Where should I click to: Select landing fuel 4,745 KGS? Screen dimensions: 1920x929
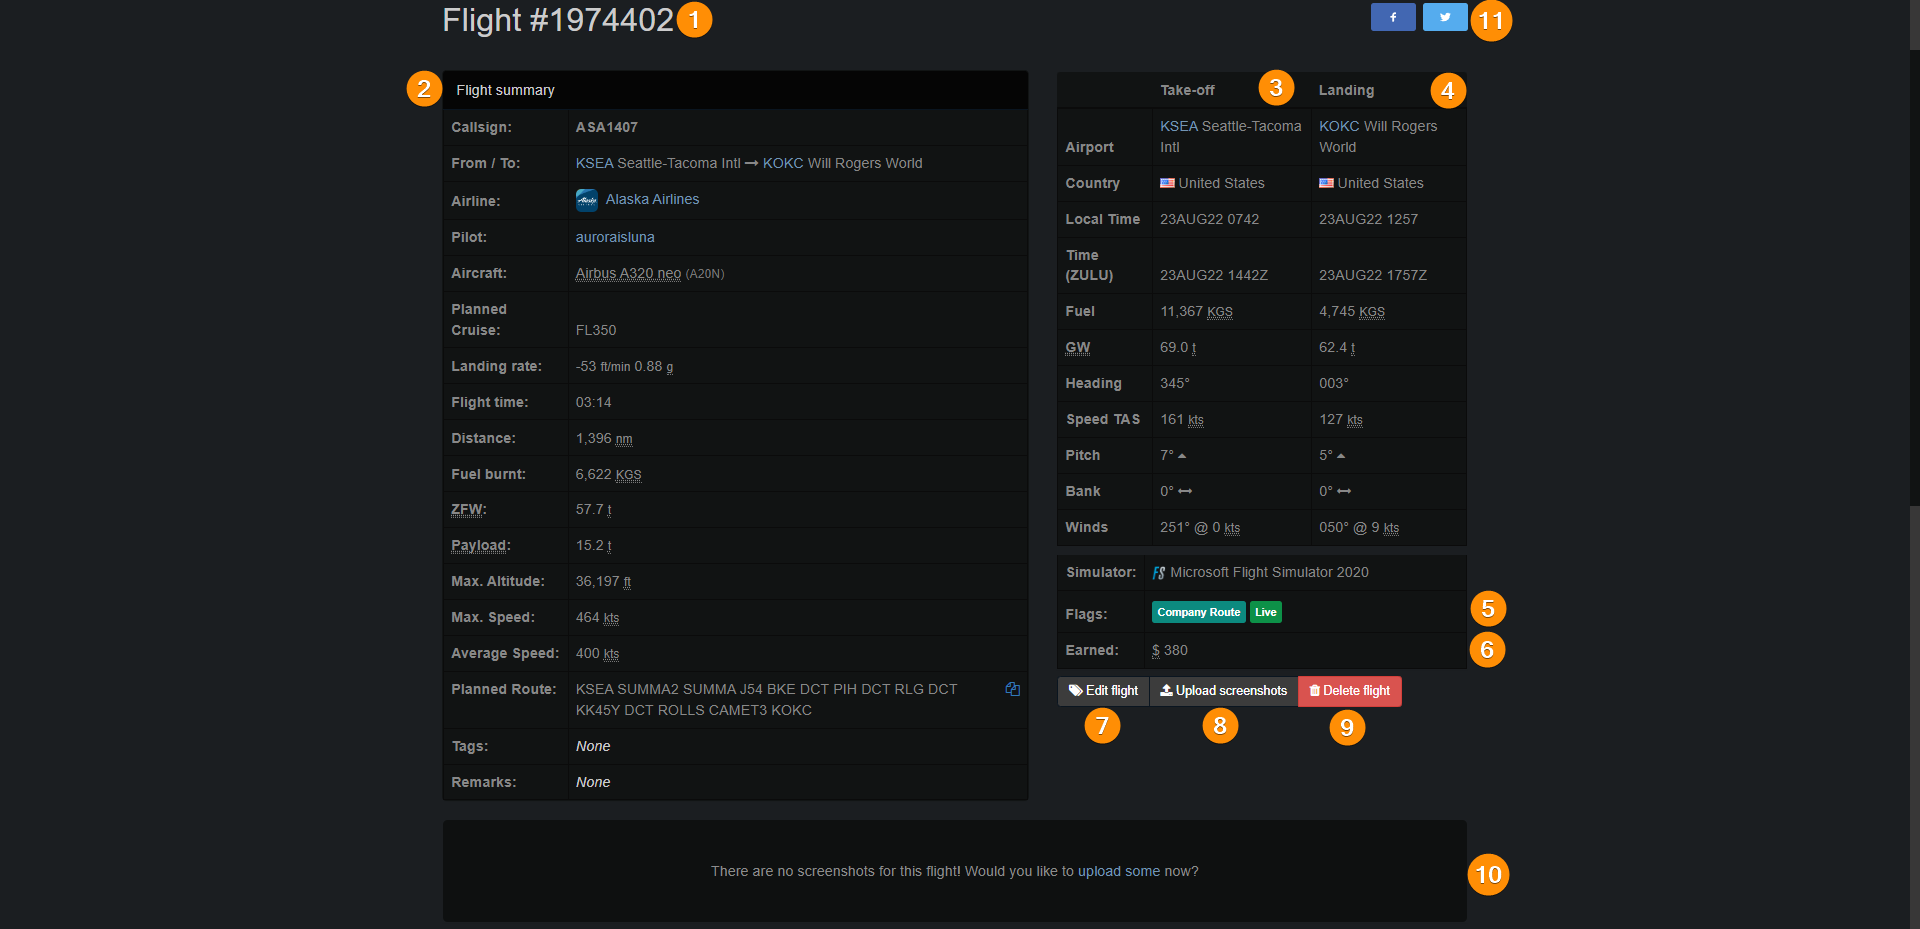(1352, 311)
